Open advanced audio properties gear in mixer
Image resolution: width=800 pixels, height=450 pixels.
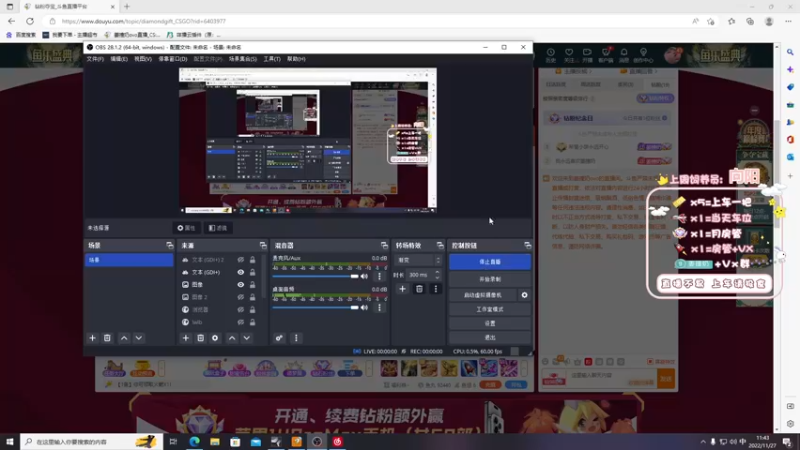279,338
